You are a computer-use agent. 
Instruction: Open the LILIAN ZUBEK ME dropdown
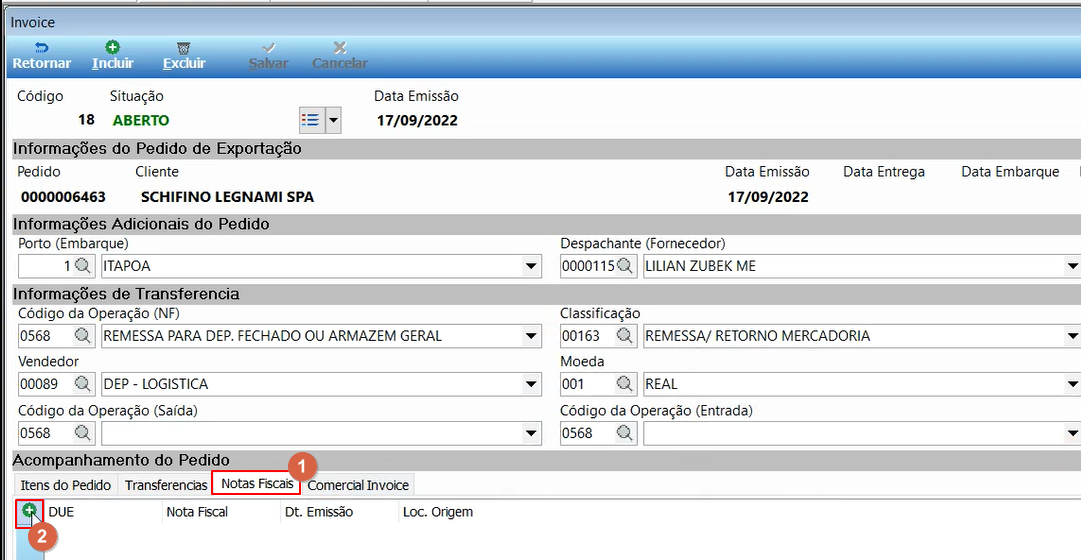(1072, 266)
